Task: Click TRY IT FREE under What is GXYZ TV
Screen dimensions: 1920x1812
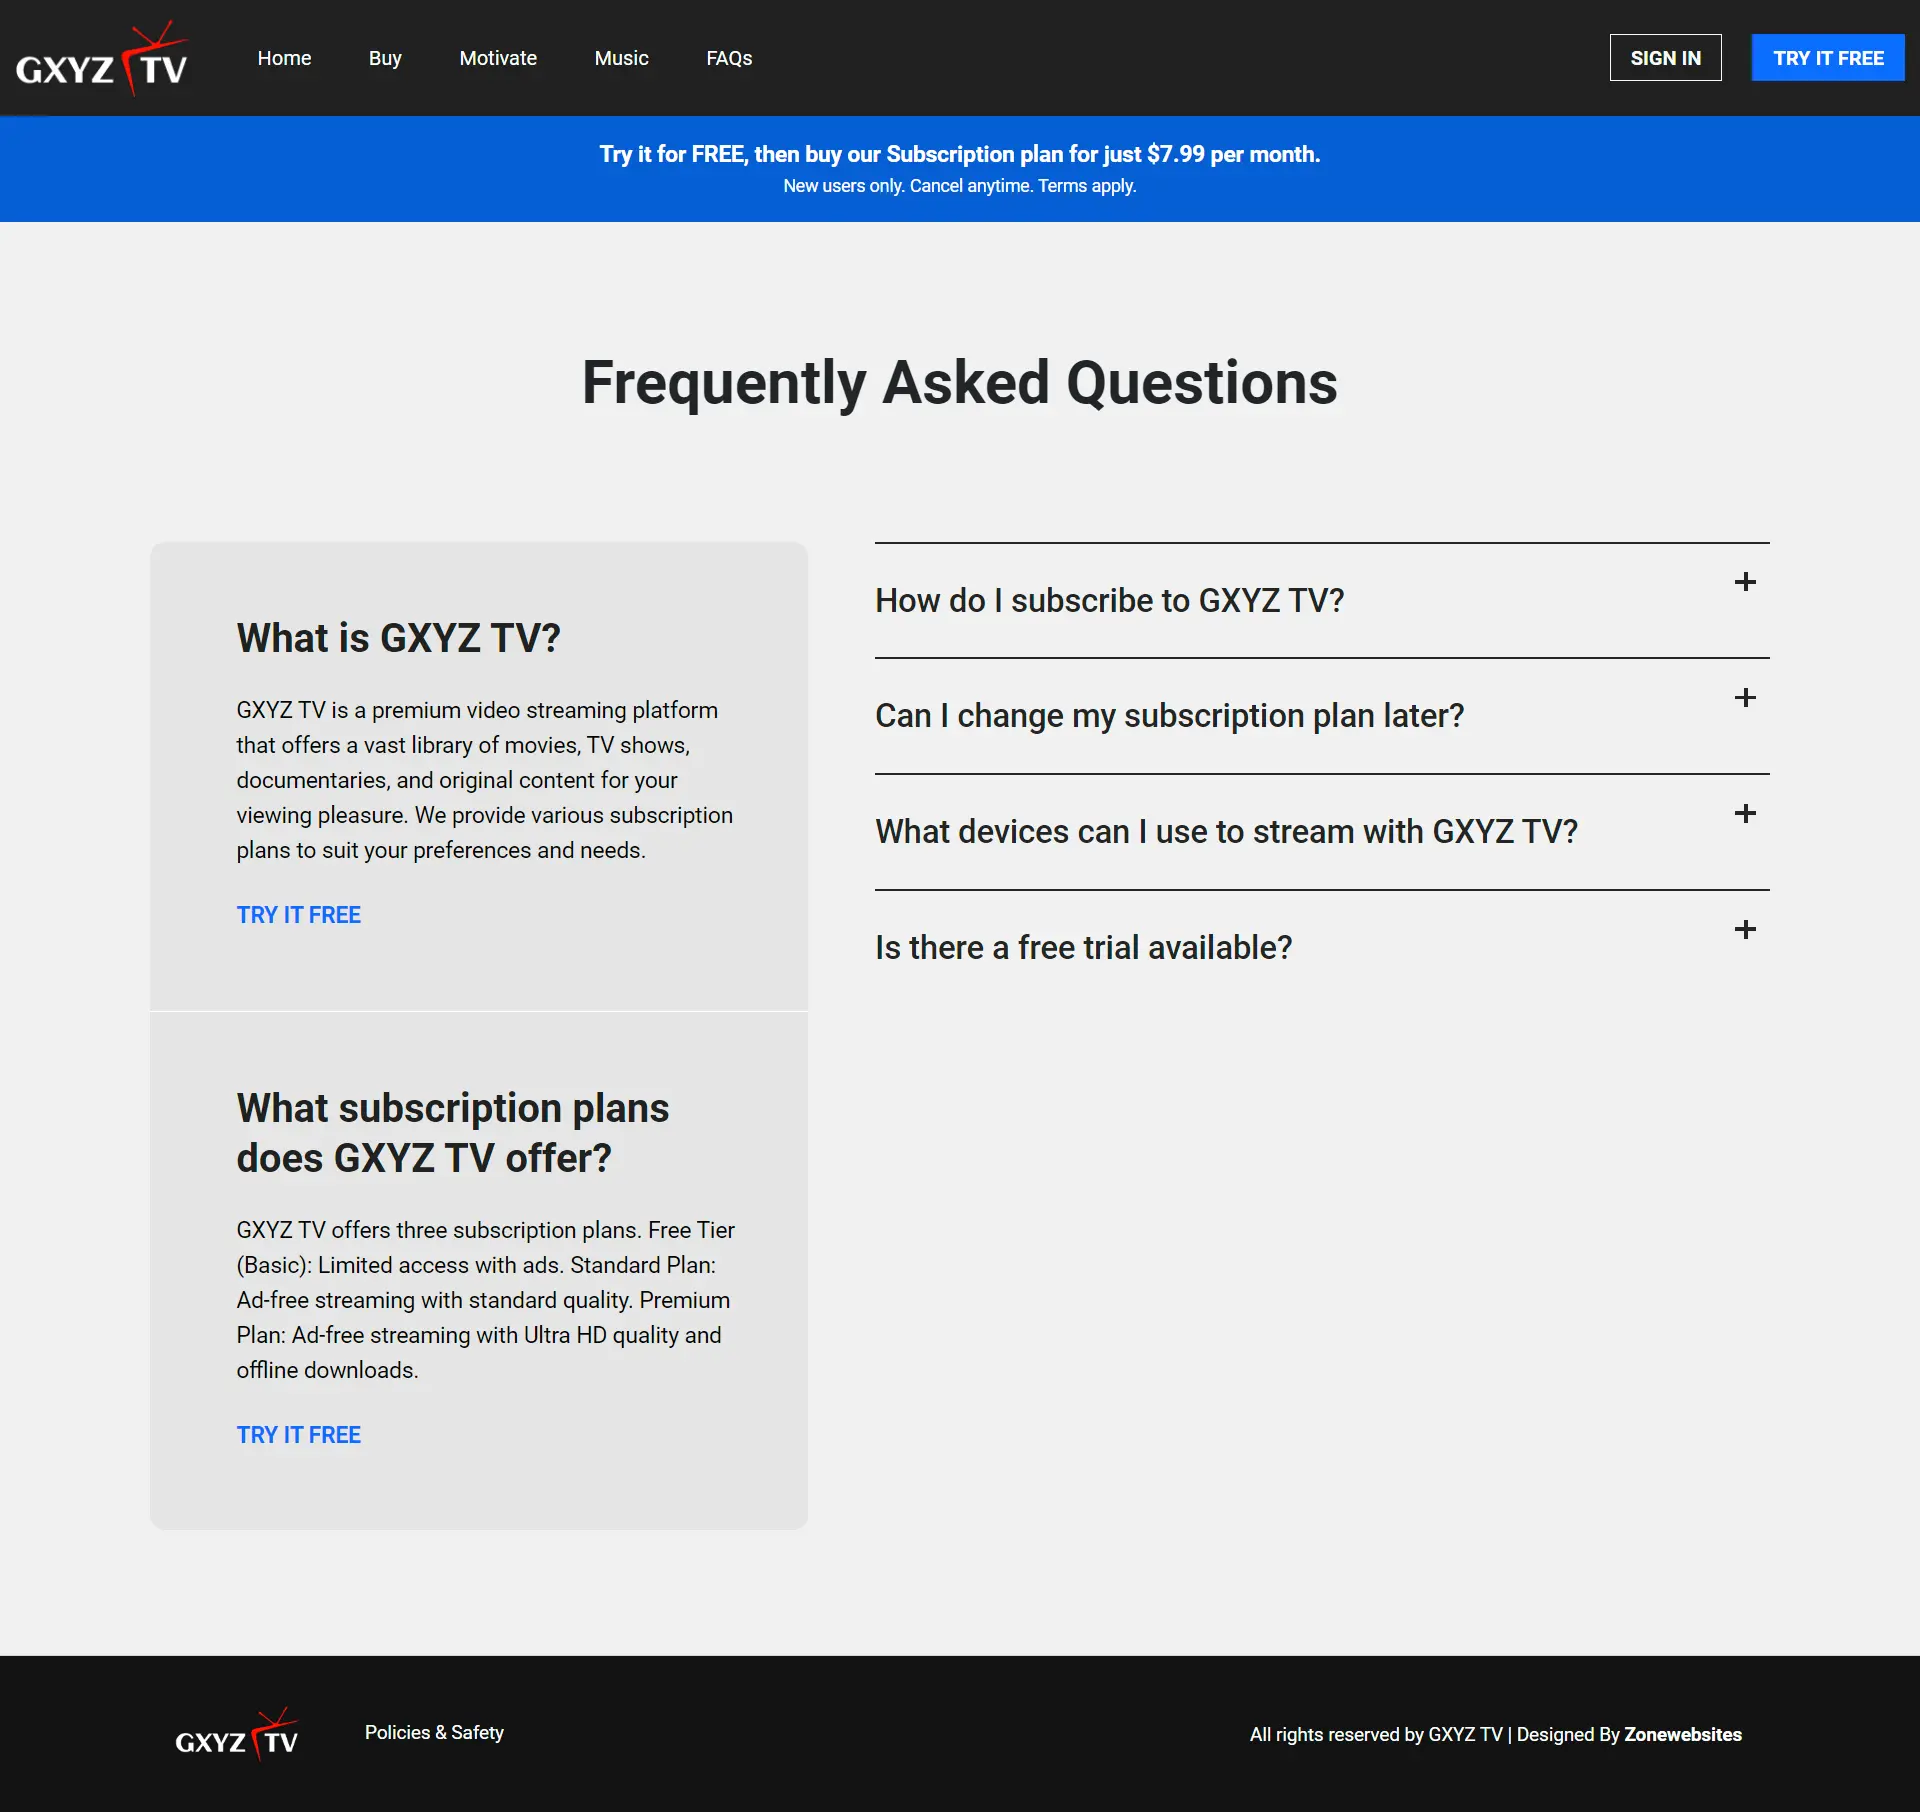Action: [298, 915]
